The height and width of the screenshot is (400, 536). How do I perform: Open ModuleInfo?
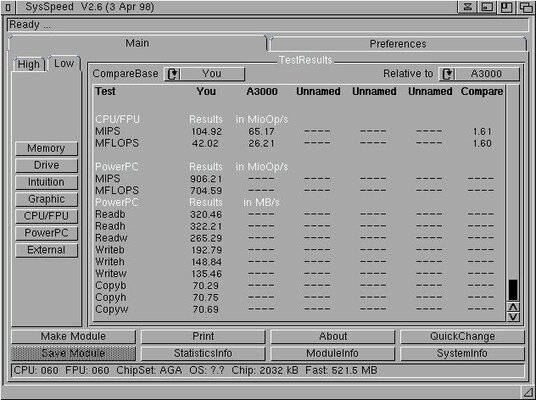(333, 354)
